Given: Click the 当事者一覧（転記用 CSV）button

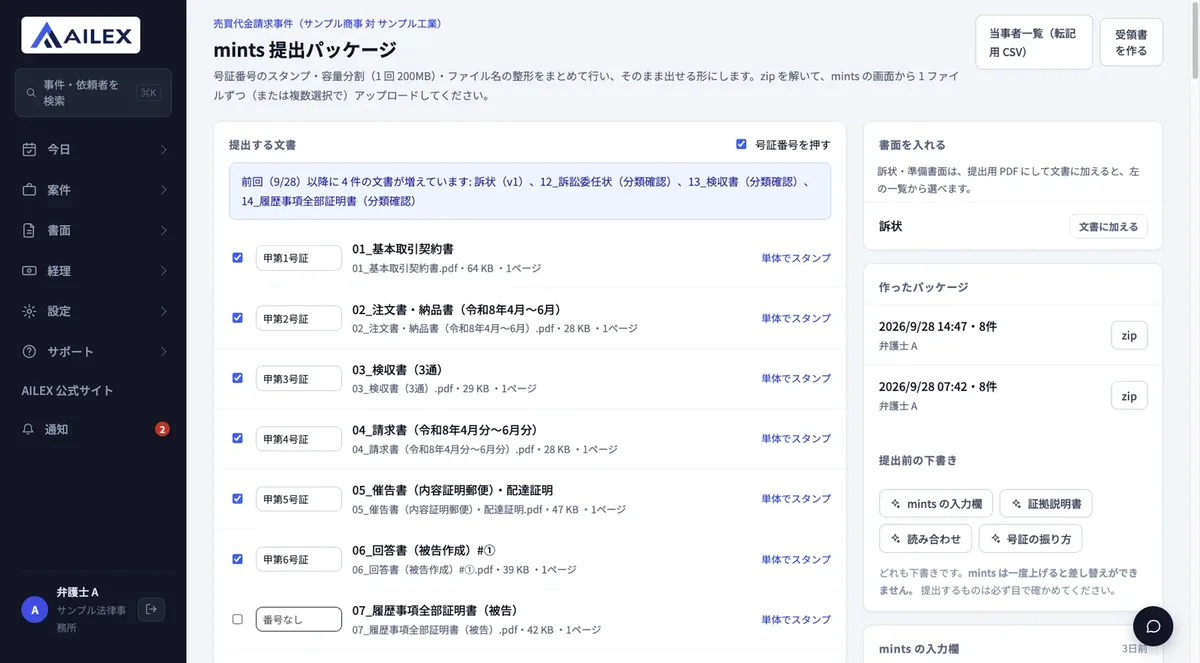Looking at the screenshot, I should pos(1034,42).
